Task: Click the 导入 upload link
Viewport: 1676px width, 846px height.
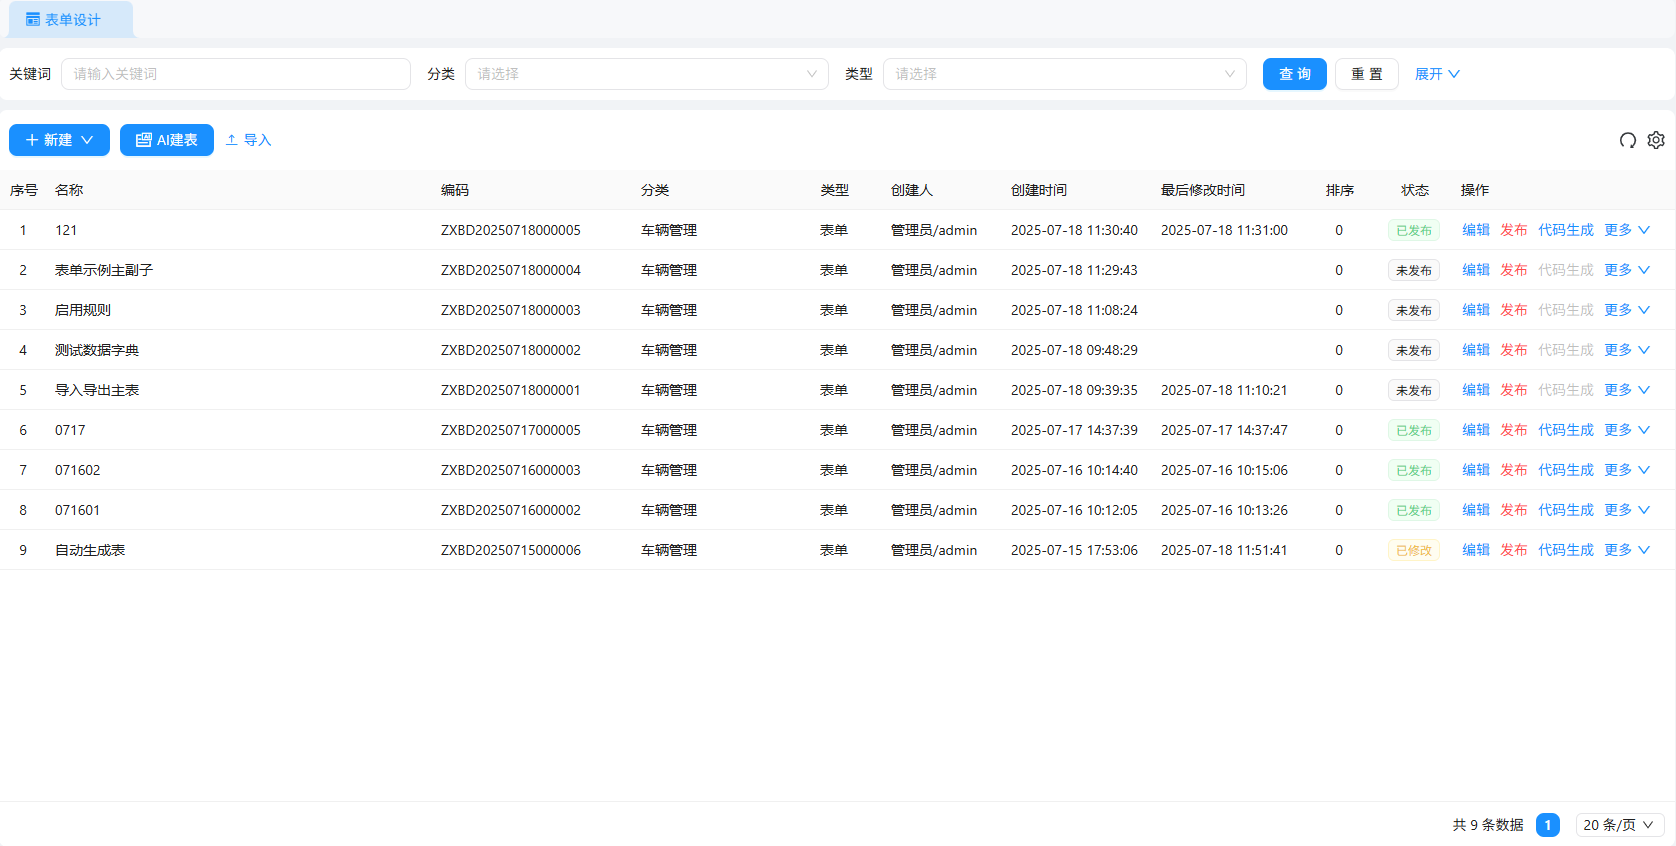Action: pos(248,140)
